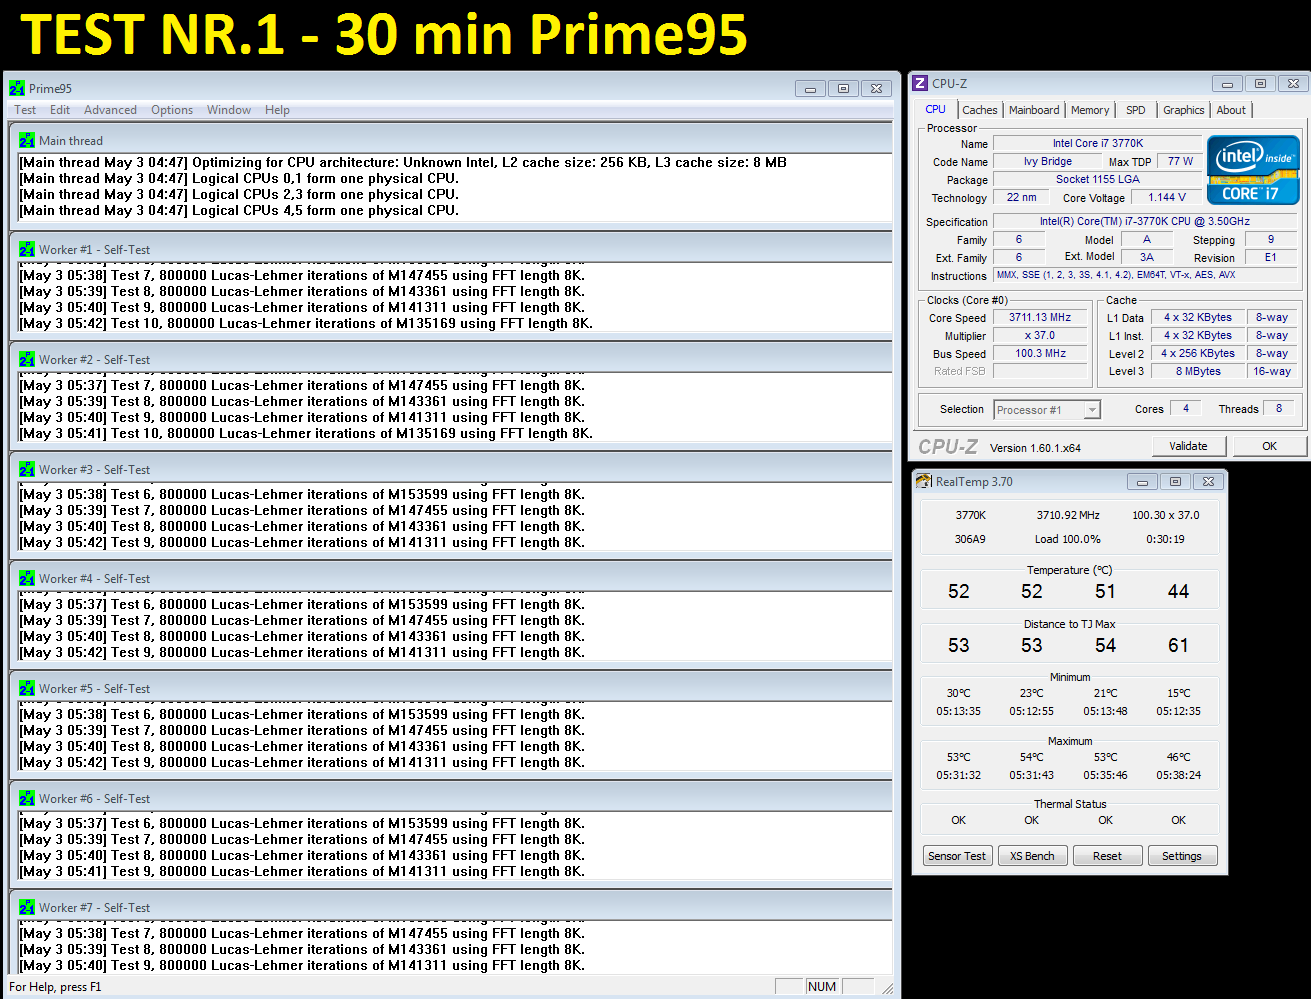Click the Worker #7 Self-Test window icon
The height and width of the screenshot is (999, 1311).
pos(27,907)
